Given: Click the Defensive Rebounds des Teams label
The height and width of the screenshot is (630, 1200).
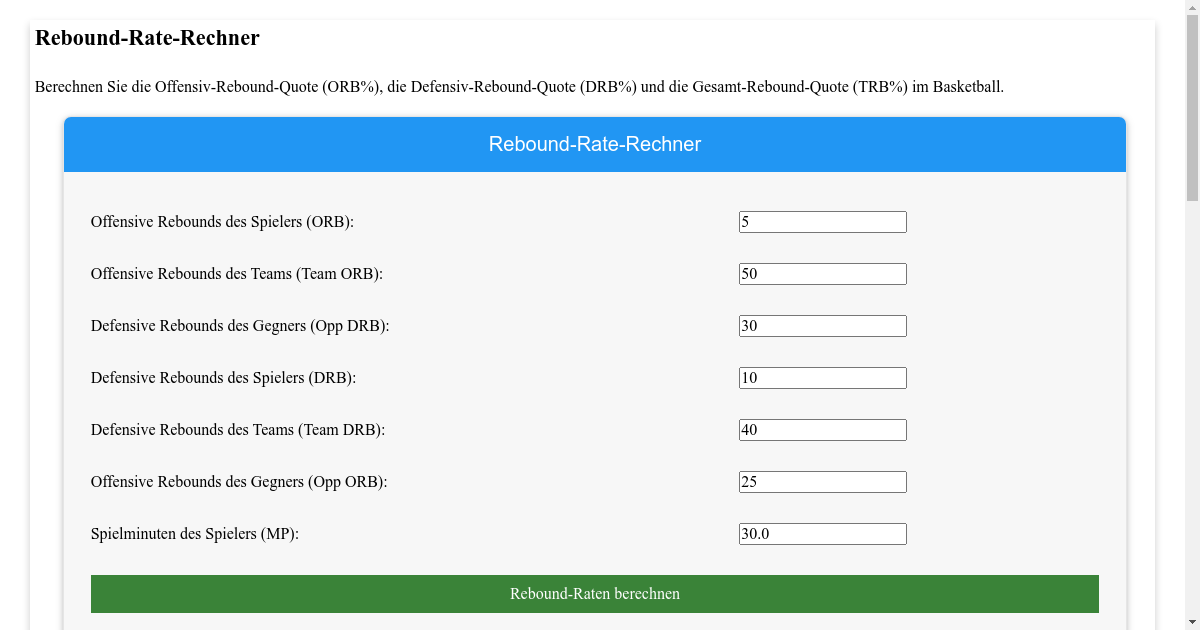Looking at the screenshot, I should click(235, 429).
